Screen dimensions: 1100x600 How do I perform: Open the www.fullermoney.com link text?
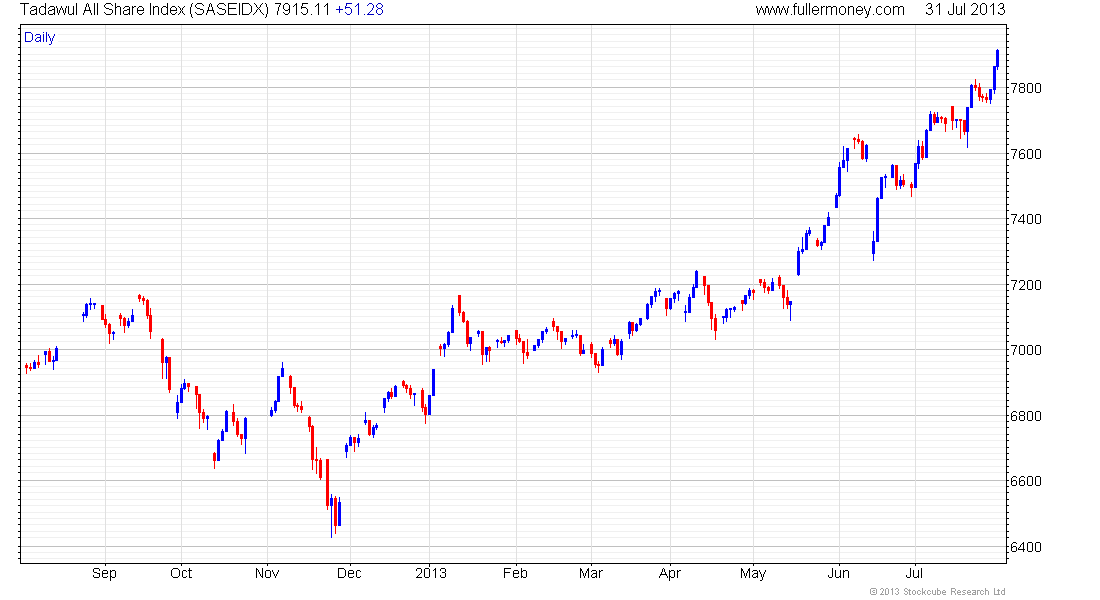(830, 10)
